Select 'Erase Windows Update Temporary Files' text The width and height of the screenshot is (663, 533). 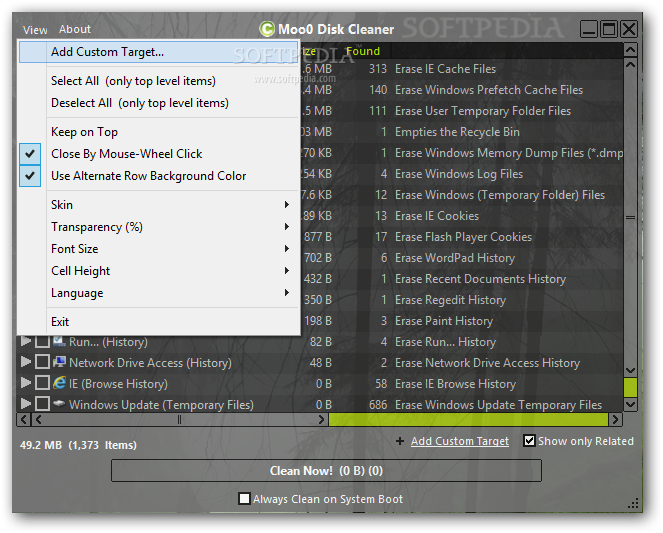pyautogui.click(x=498, y=405)
